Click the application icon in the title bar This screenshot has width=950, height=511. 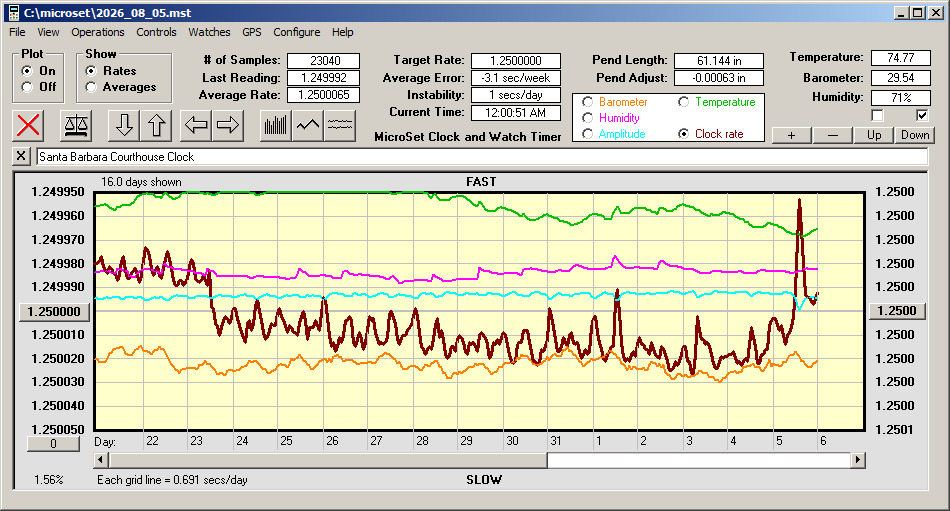[13, 13]
